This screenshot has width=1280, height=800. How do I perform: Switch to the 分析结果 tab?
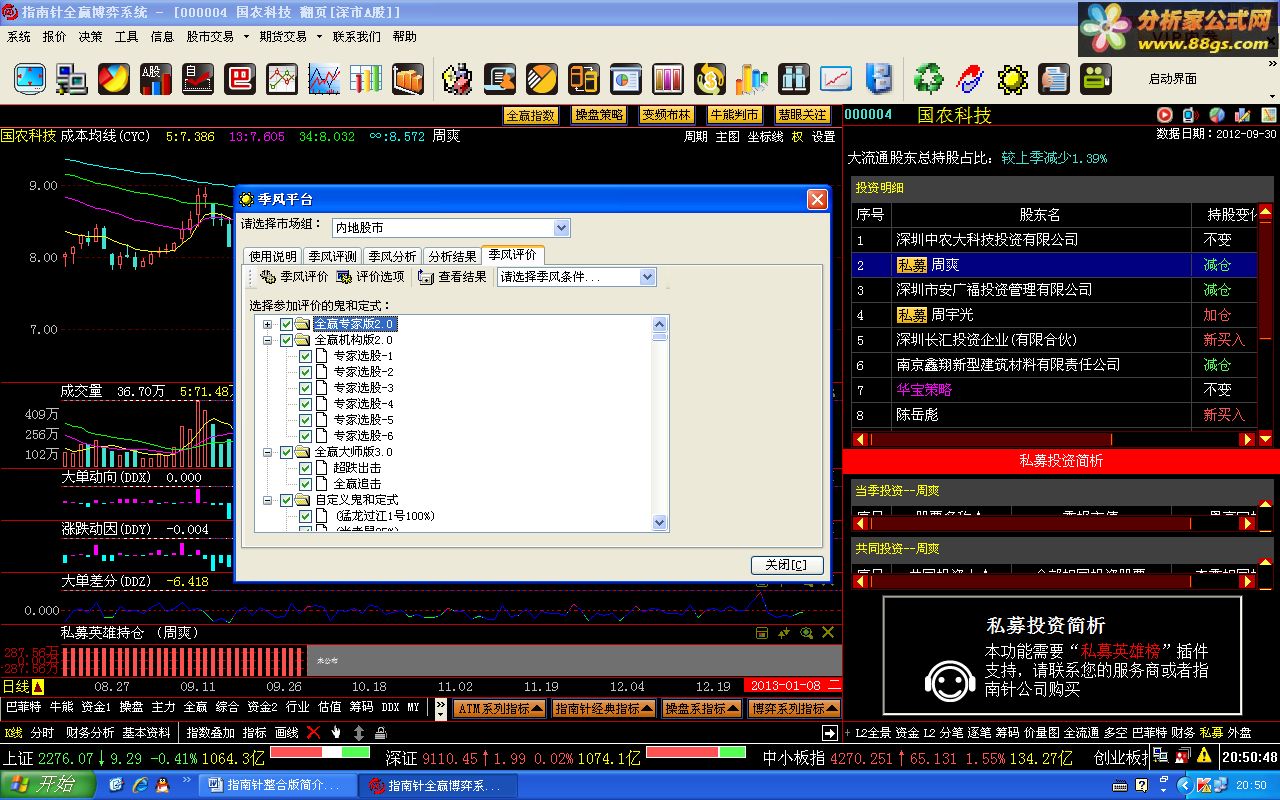(452, 256)
